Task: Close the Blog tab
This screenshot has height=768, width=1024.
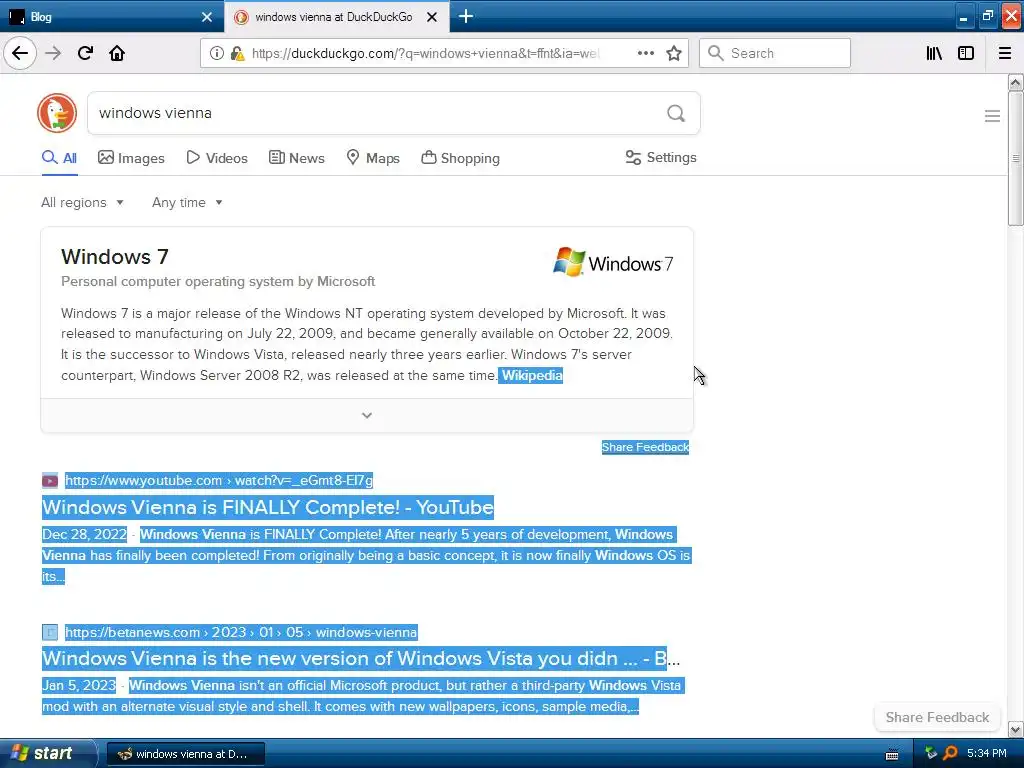Action: (x=207, y=17)
